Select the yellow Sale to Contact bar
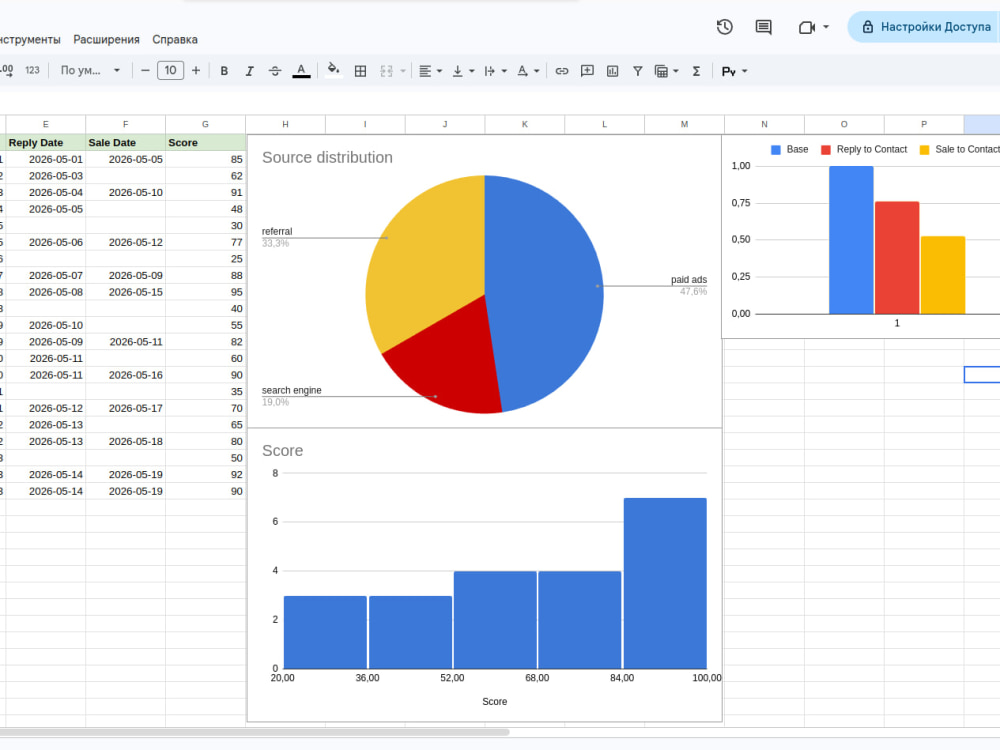Image resolution: width=1000 pixels, height=750 pixels. point(943,275)
